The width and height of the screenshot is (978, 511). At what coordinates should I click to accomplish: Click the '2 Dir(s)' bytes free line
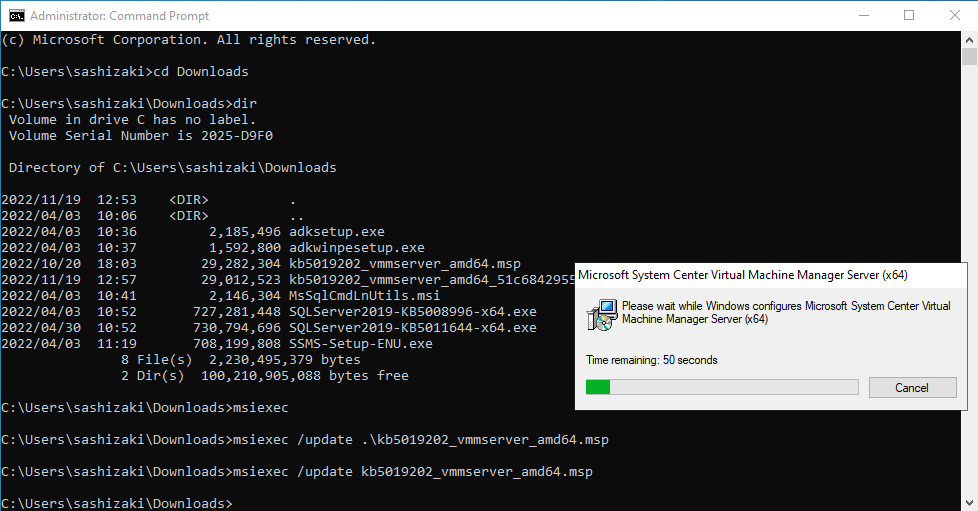tap(264, 376)
